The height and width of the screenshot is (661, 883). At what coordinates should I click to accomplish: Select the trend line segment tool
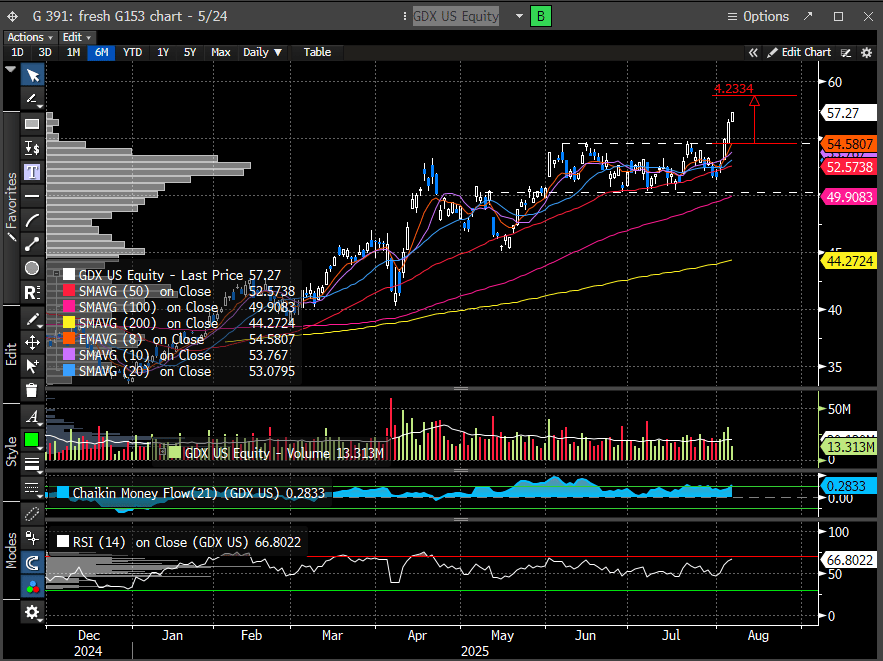point(33,244)
